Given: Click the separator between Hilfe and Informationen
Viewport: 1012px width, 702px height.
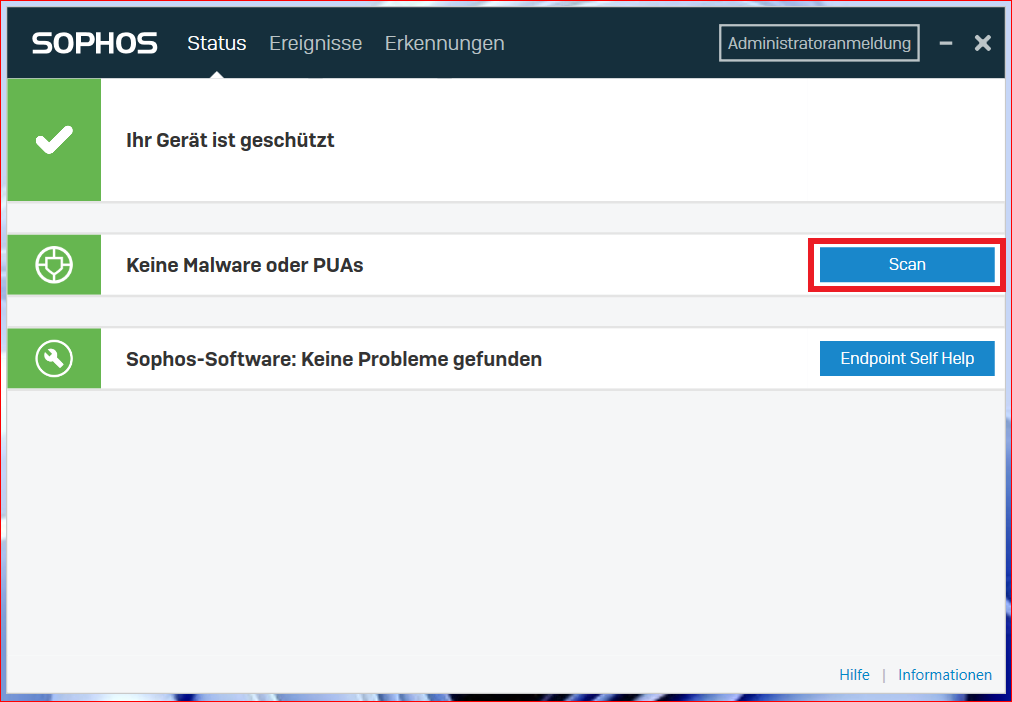Looking at the screenshot, I should tap(884, 675).
